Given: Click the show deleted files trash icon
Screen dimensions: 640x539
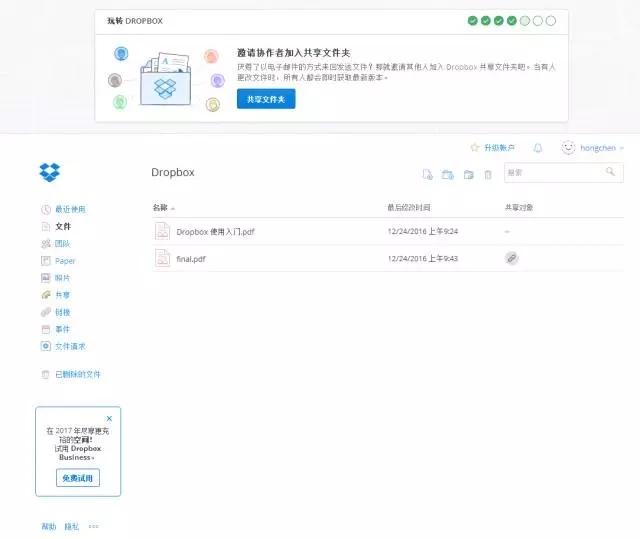Looking at the screenshot, I should tap(488, 175).
